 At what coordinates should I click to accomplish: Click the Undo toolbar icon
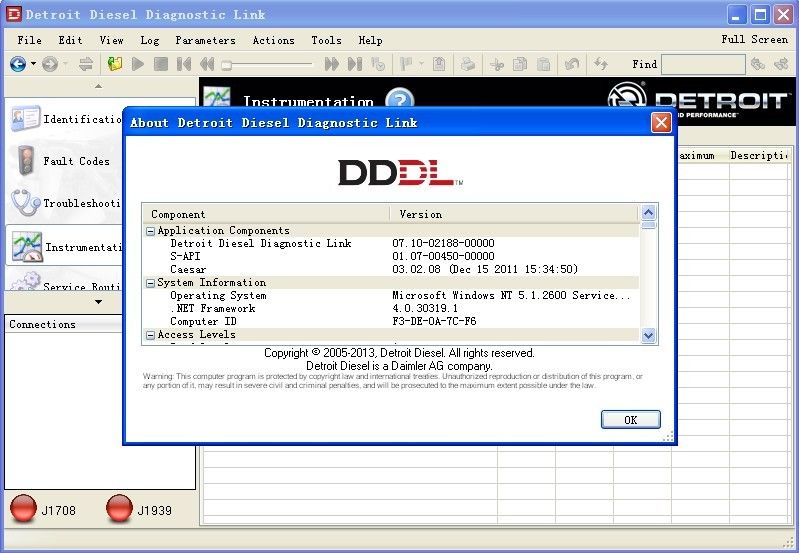[572, 64]
